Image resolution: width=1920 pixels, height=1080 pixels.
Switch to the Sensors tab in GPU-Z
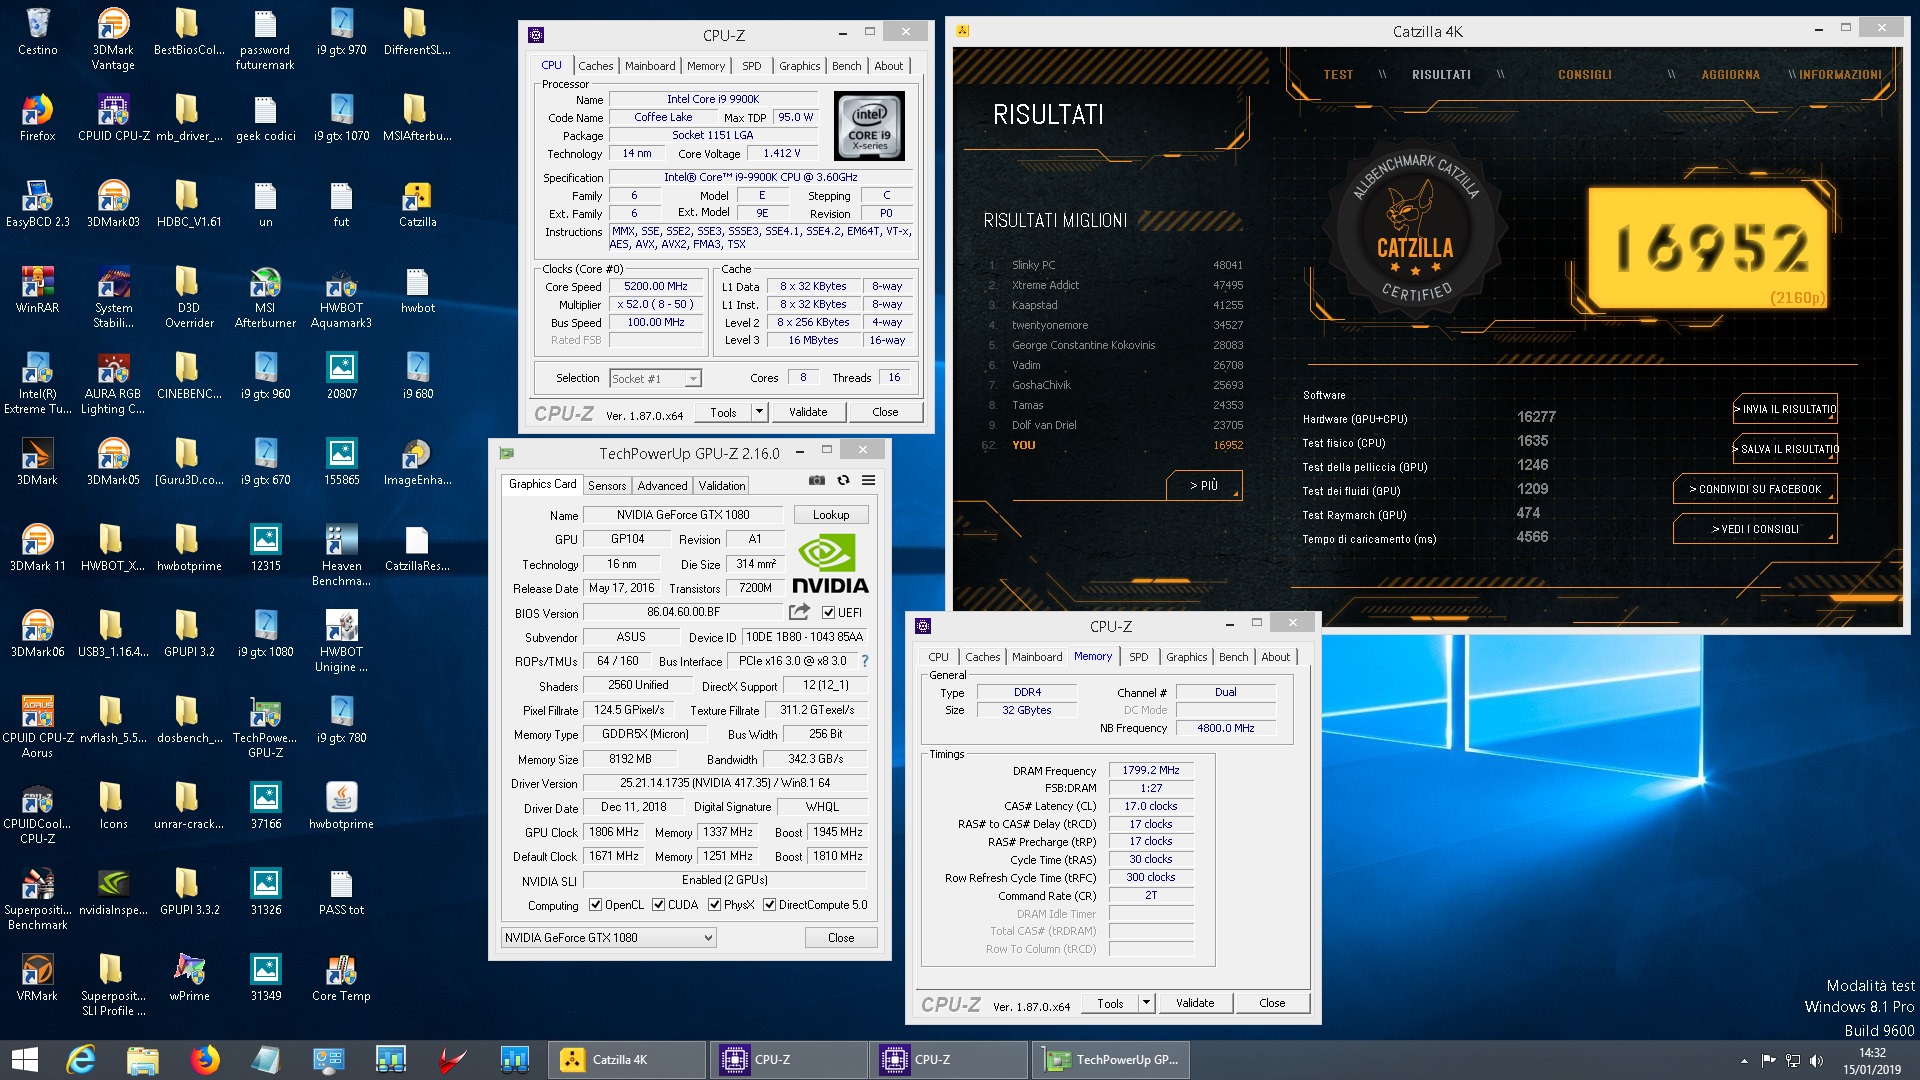tap(607, 485)
